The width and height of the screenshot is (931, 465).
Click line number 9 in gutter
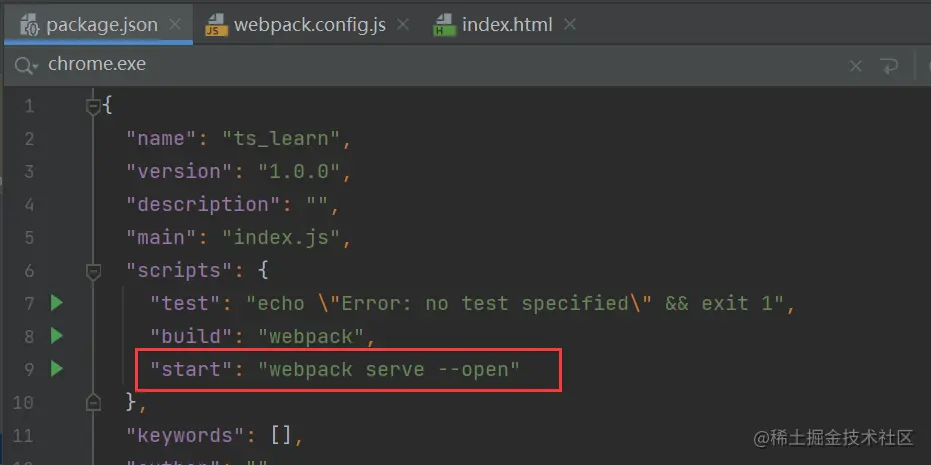coord(28,369)
